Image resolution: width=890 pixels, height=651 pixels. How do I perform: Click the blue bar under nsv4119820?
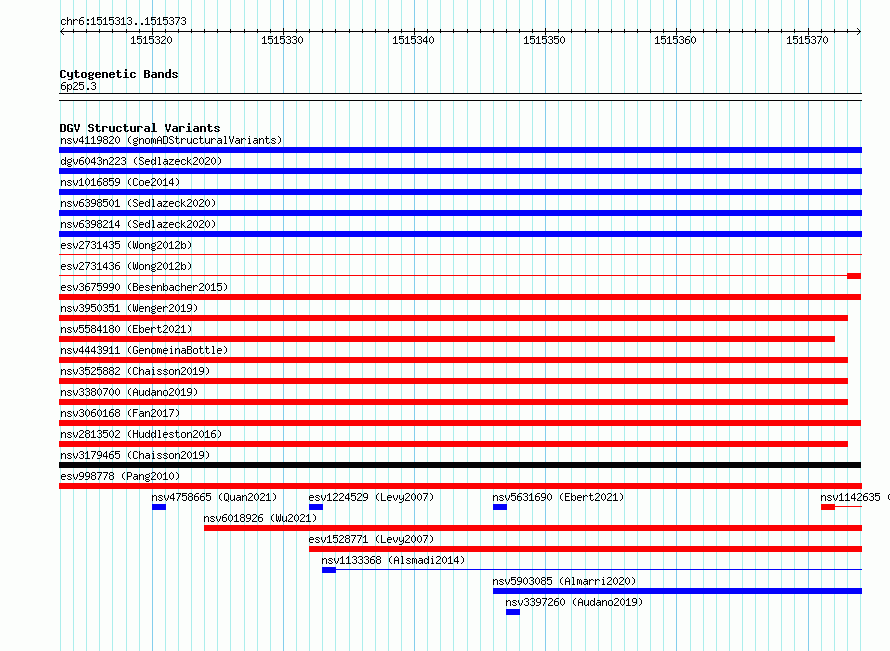pyautogui.click(x=460, y=150)
